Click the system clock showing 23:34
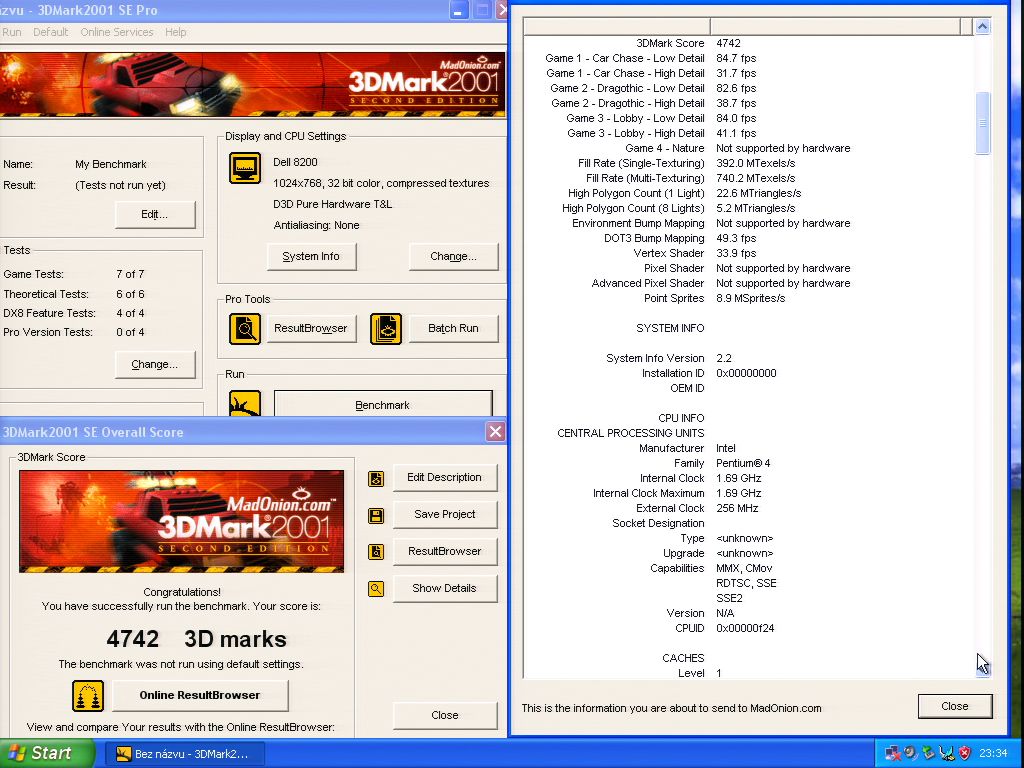 [x=993, y=754]
